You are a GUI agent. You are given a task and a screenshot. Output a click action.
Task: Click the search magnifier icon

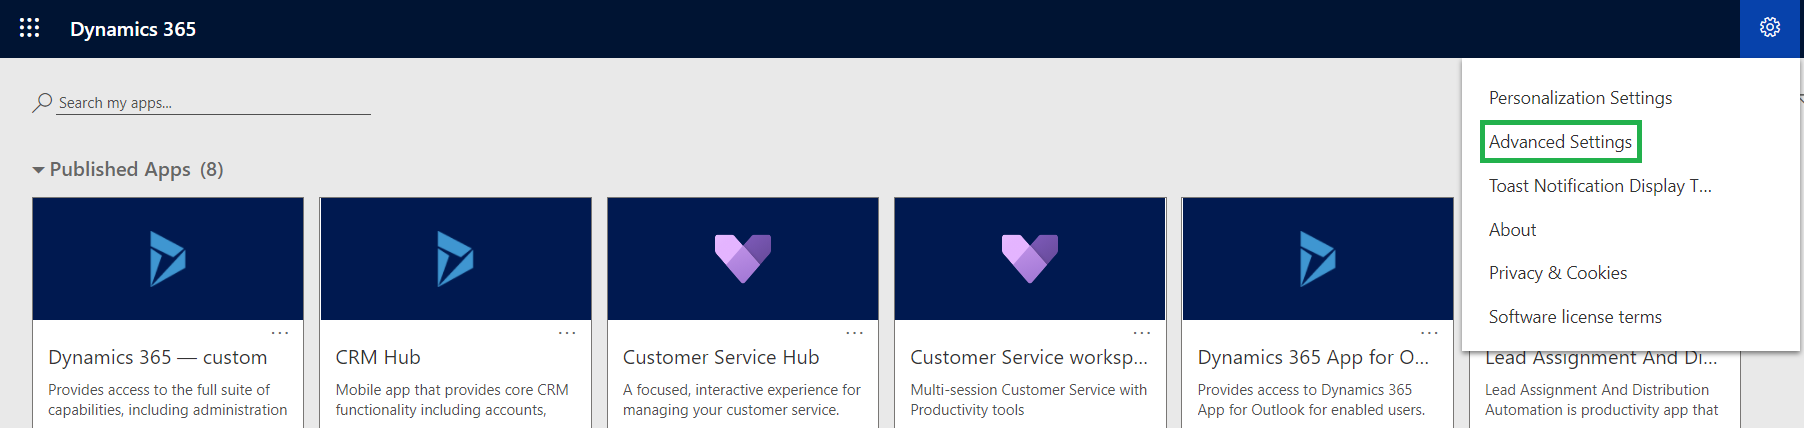pyautogui.click(x=42, y=102)
